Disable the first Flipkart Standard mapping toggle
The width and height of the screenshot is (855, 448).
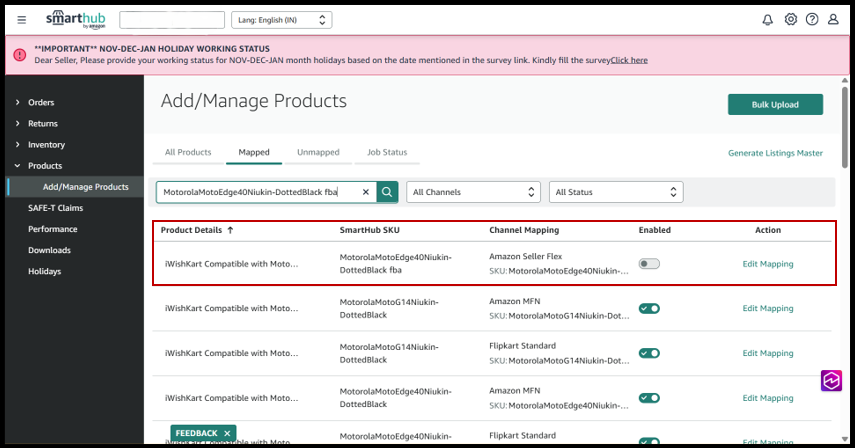(649, 353)
